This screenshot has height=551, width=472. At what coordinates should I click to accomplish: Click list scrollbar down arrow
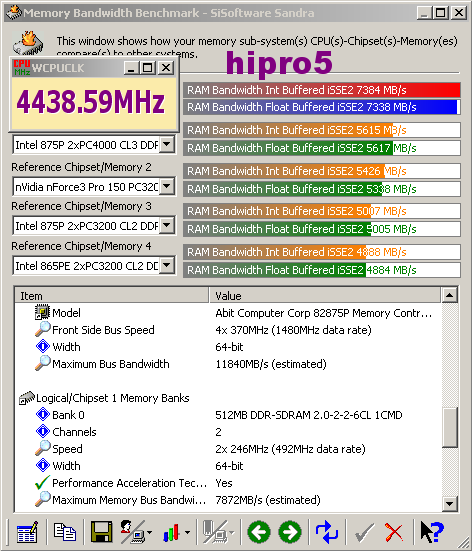[450, 504]
